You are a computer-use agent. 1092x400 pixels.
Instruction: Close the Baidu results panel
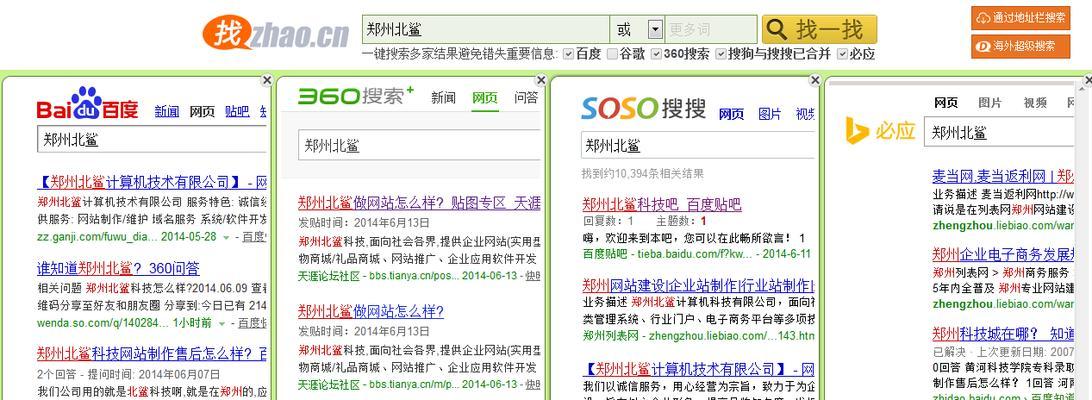(x=267, y=80)
